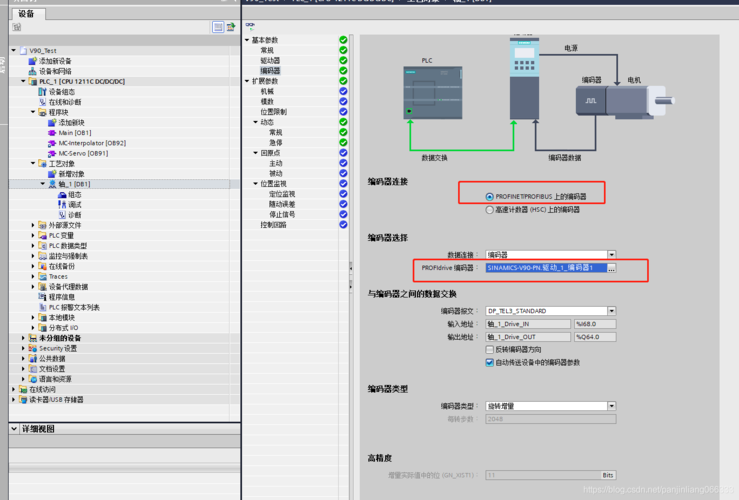Click the MC-Interpolator [OB92] block icon

click(52, 143)
